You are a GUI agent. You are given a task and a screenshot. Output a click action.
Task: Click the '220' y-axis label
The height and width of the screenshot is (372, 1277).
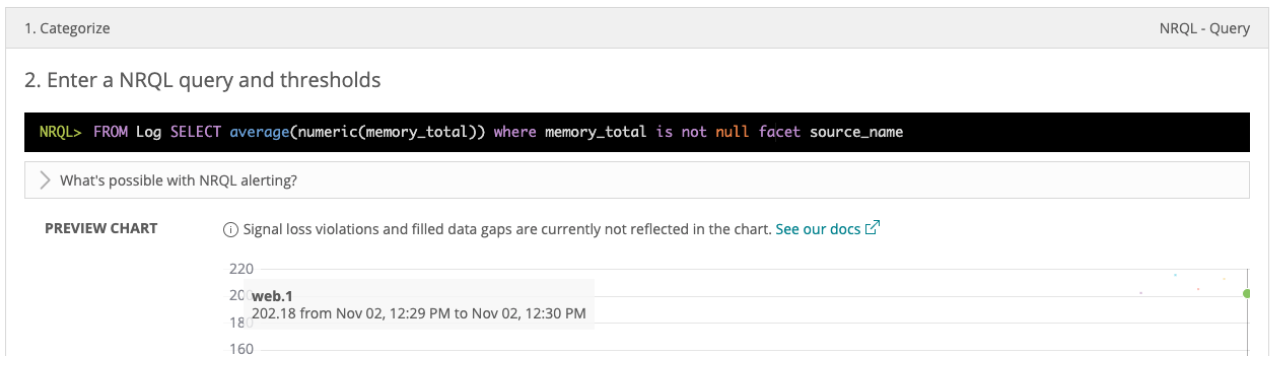click(242, 269)
